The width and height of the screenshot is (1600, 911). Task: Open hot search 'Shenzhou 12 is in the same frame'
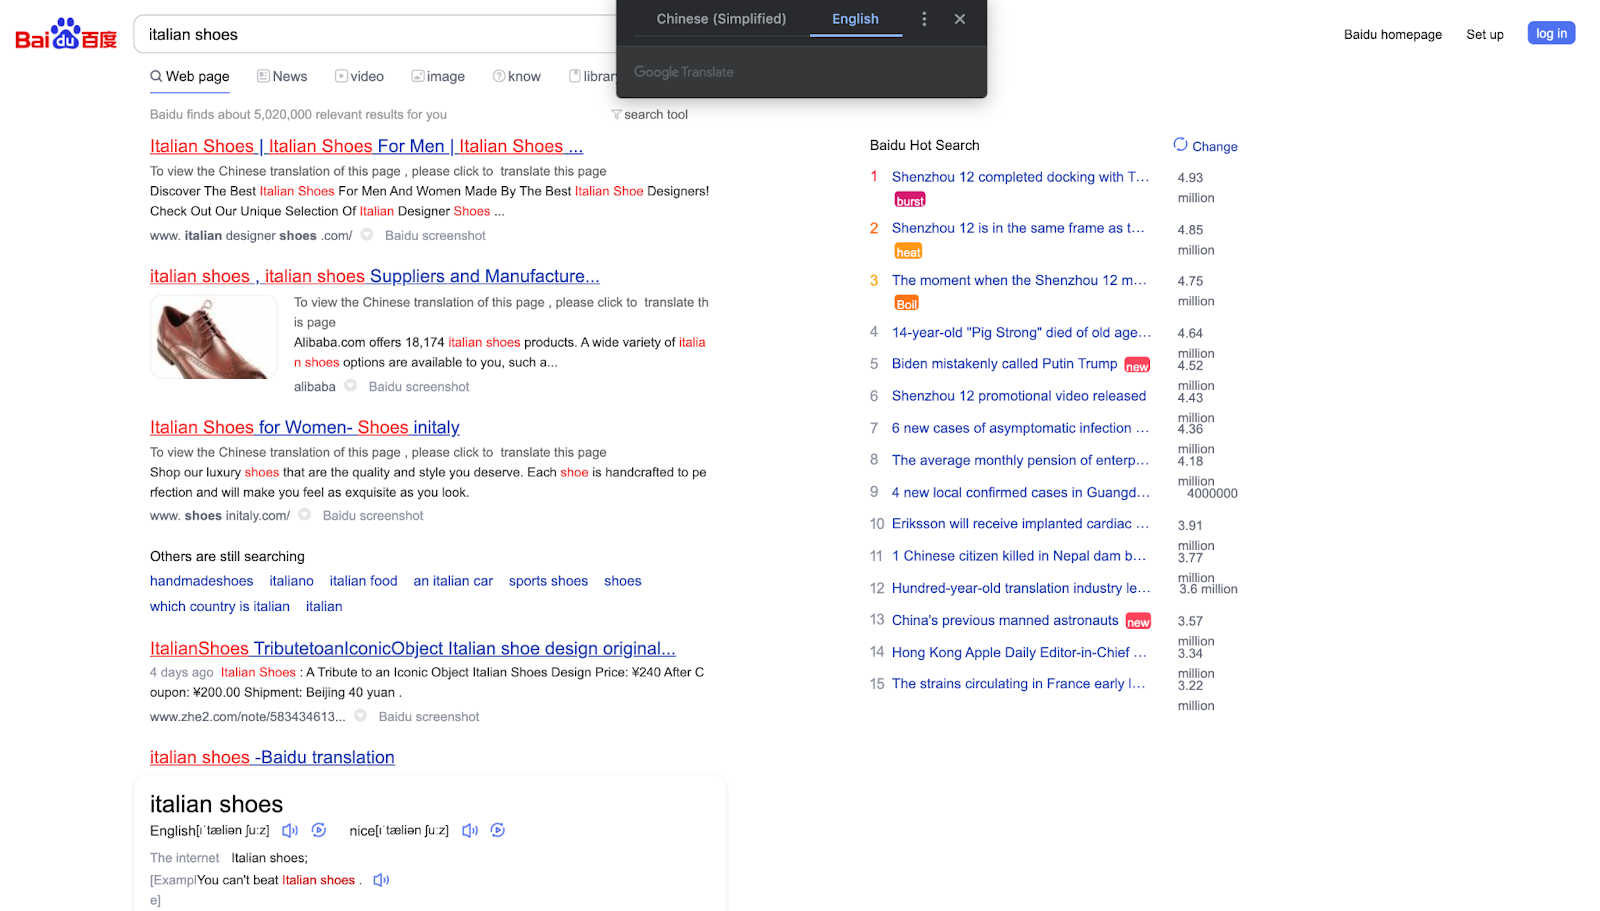[1018, 228]
